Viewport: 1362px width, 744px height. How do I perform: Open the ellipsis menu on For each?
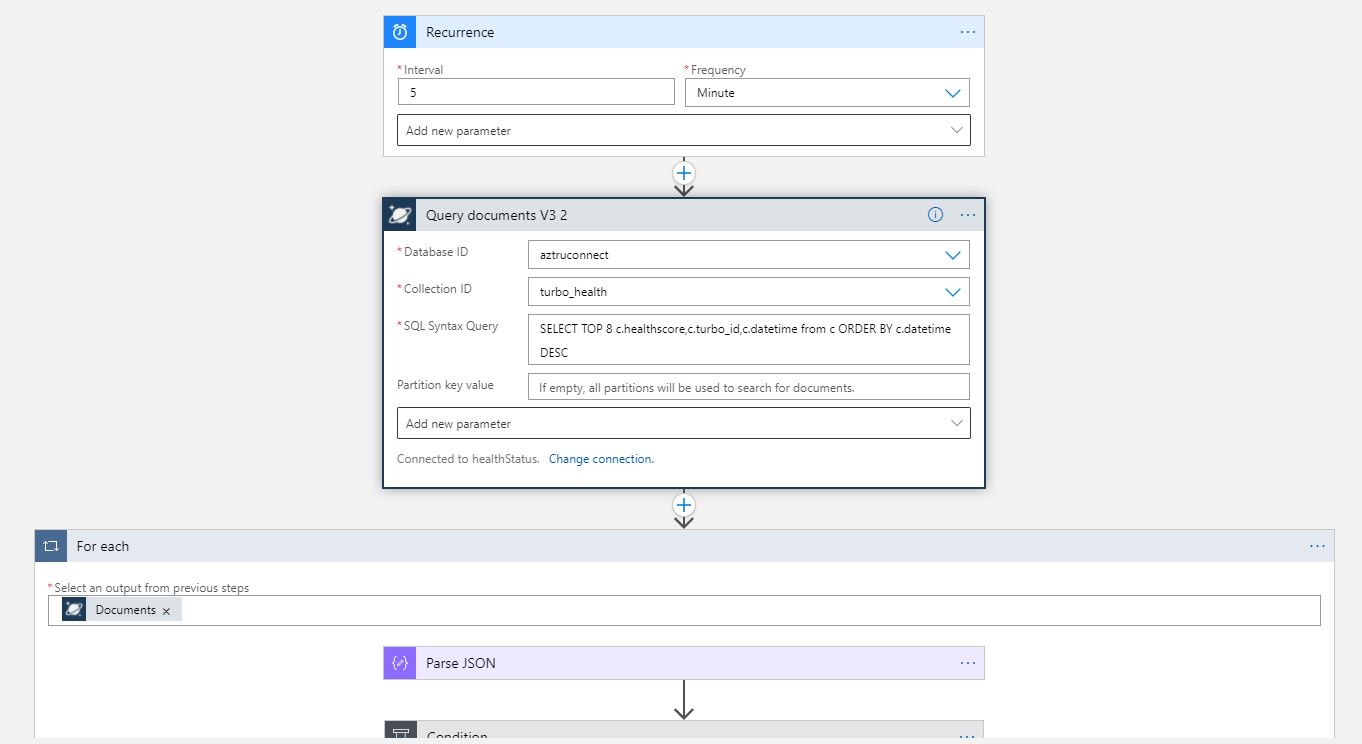click(x=1317, y=546)
